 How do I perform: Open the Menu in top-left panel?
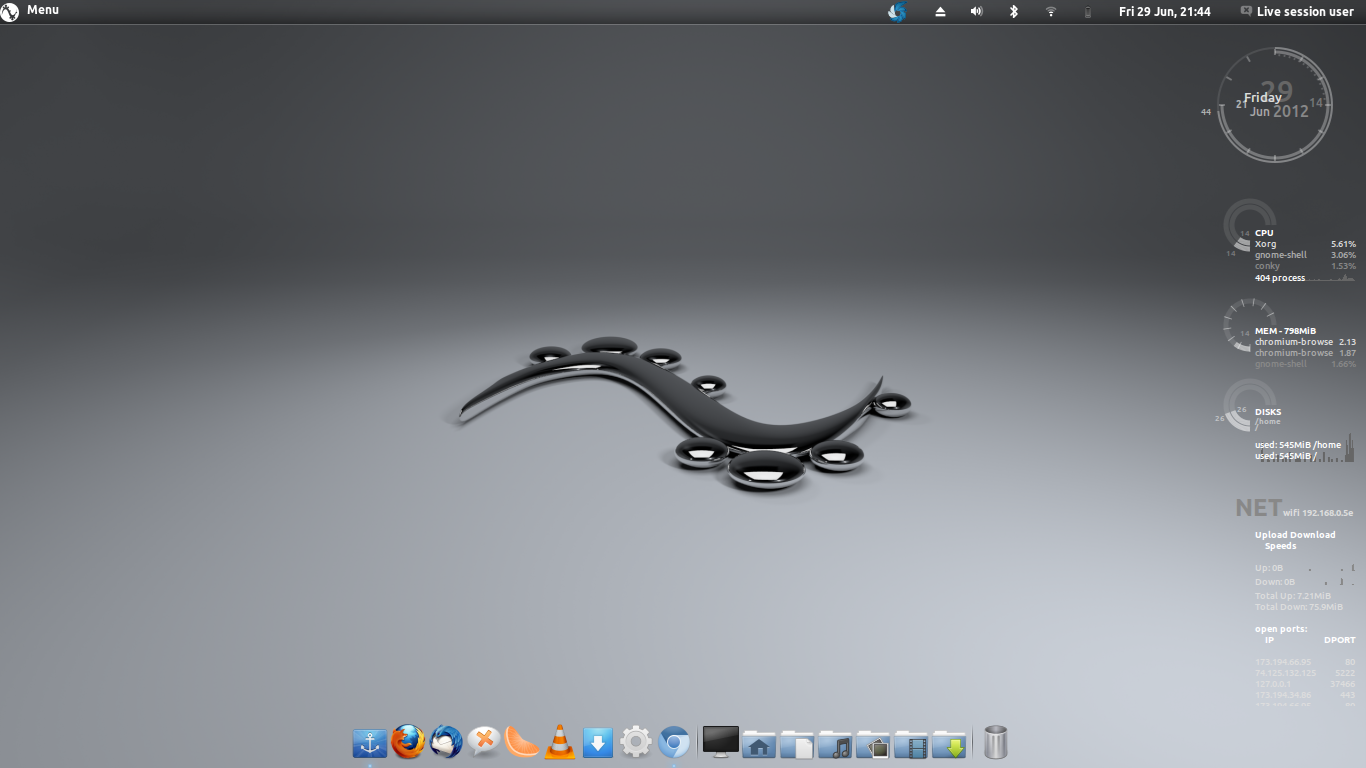pos(31,11)
